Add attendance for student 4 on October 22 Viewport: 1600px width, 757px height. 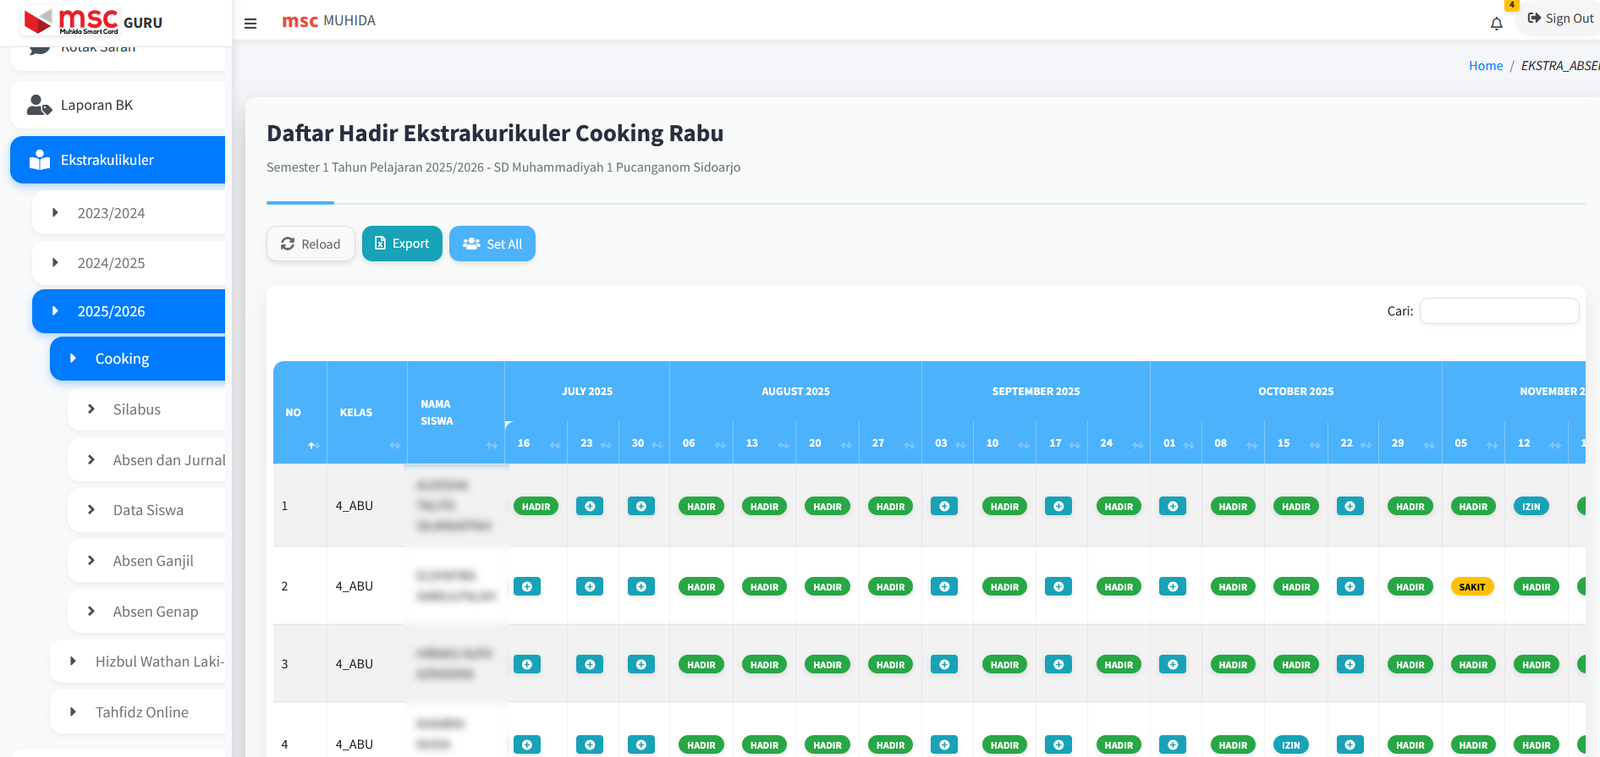[x=1350, y=745]
